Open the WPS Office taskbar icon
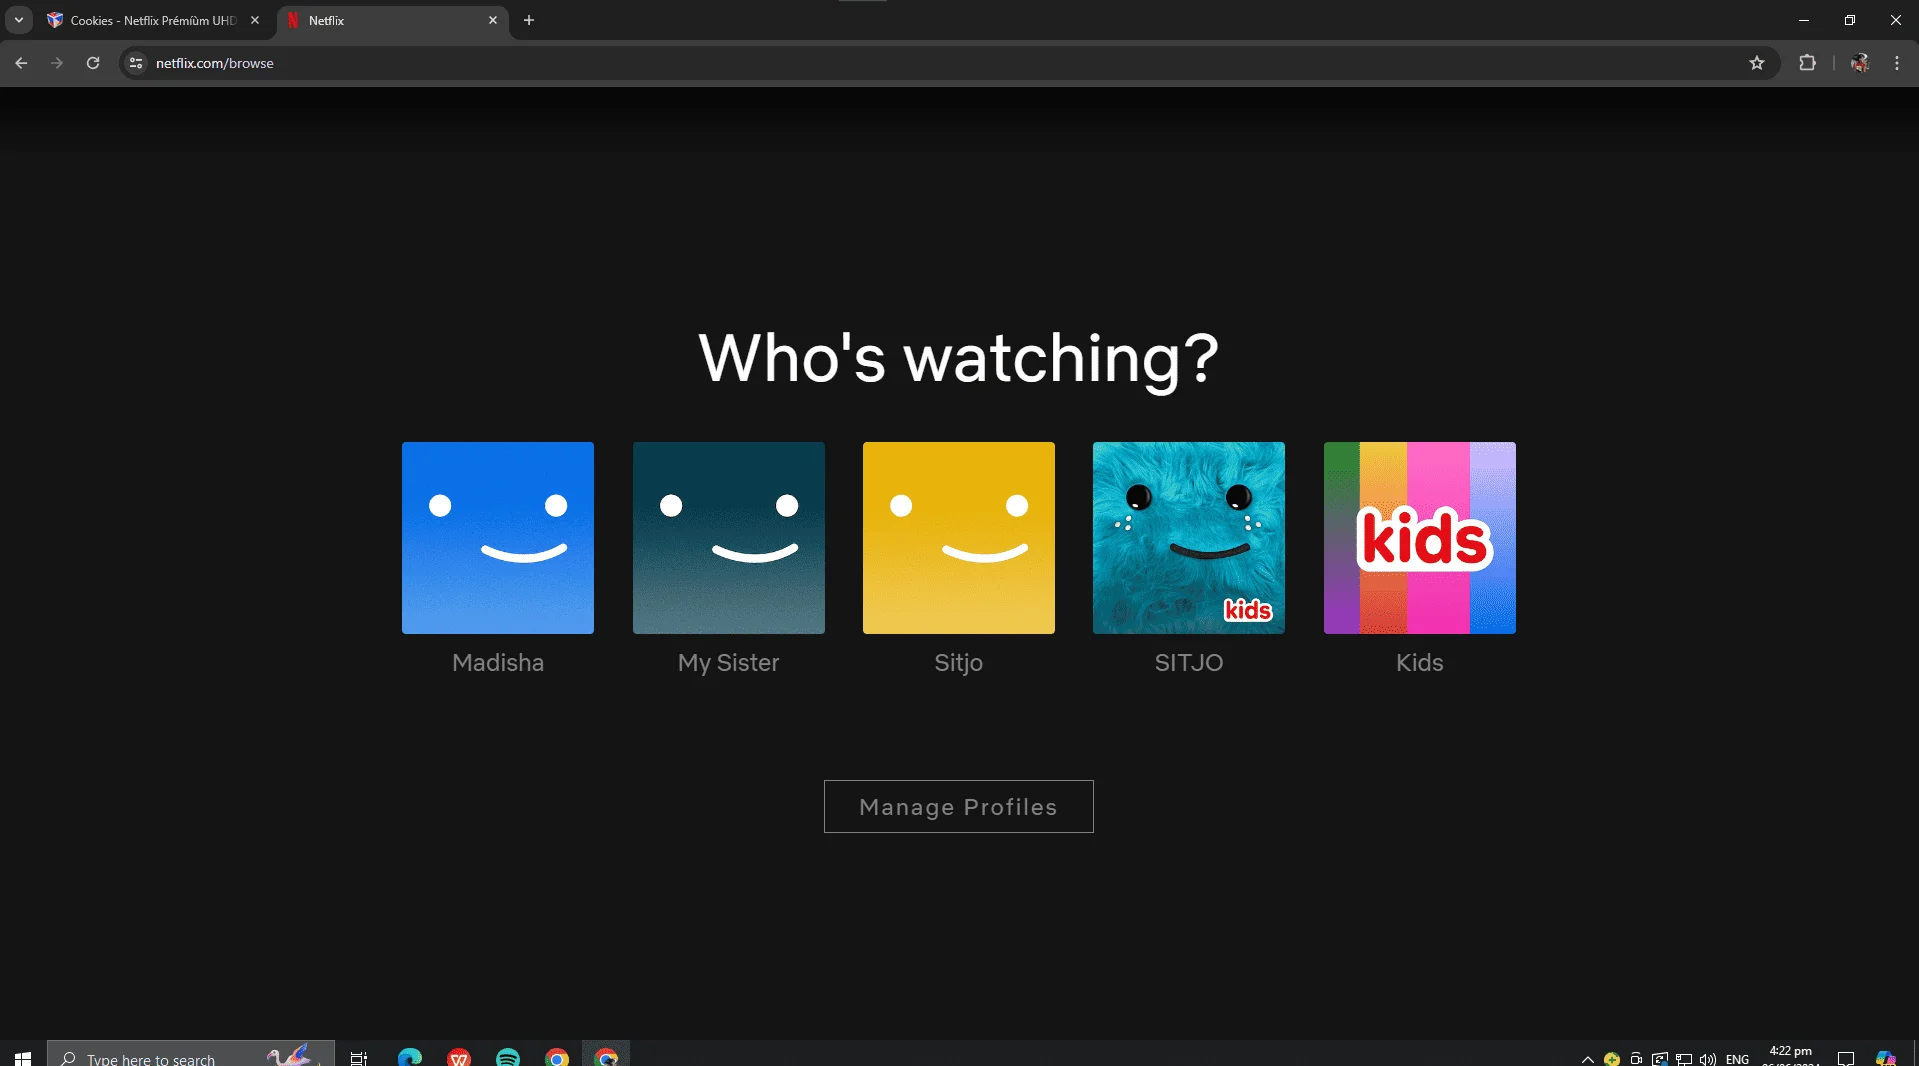This screenshot has width=1919, height=1066. 459,1057
